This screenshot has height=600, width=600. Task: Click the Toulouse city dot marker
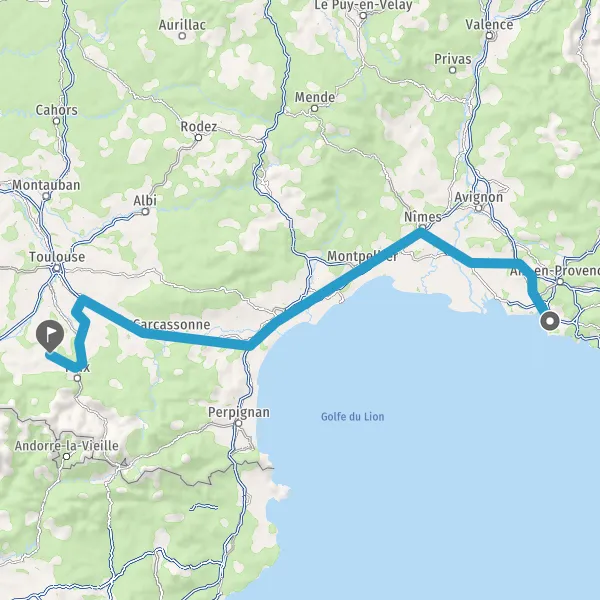click(57, 269)
